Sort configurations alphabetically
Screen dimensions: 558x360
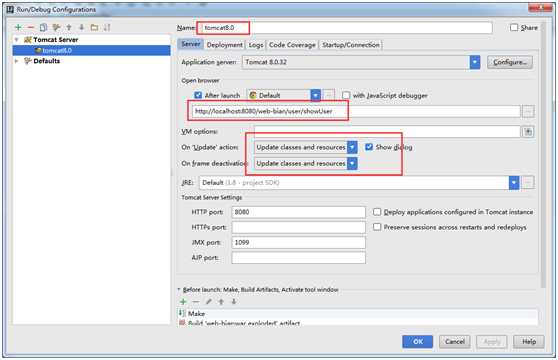[107, 27]
